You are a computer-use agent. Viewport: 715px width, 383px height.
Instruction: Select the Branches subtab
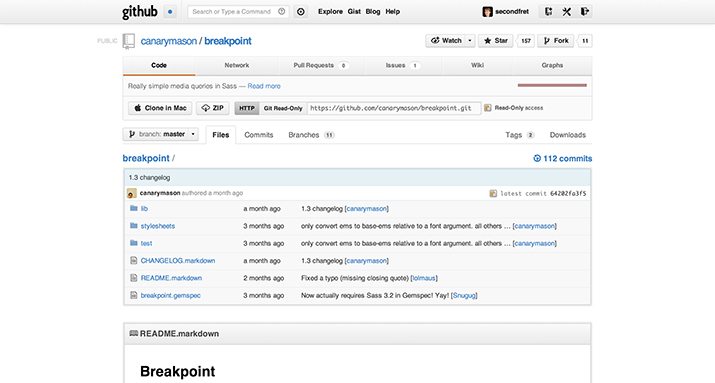pos(311,135)
